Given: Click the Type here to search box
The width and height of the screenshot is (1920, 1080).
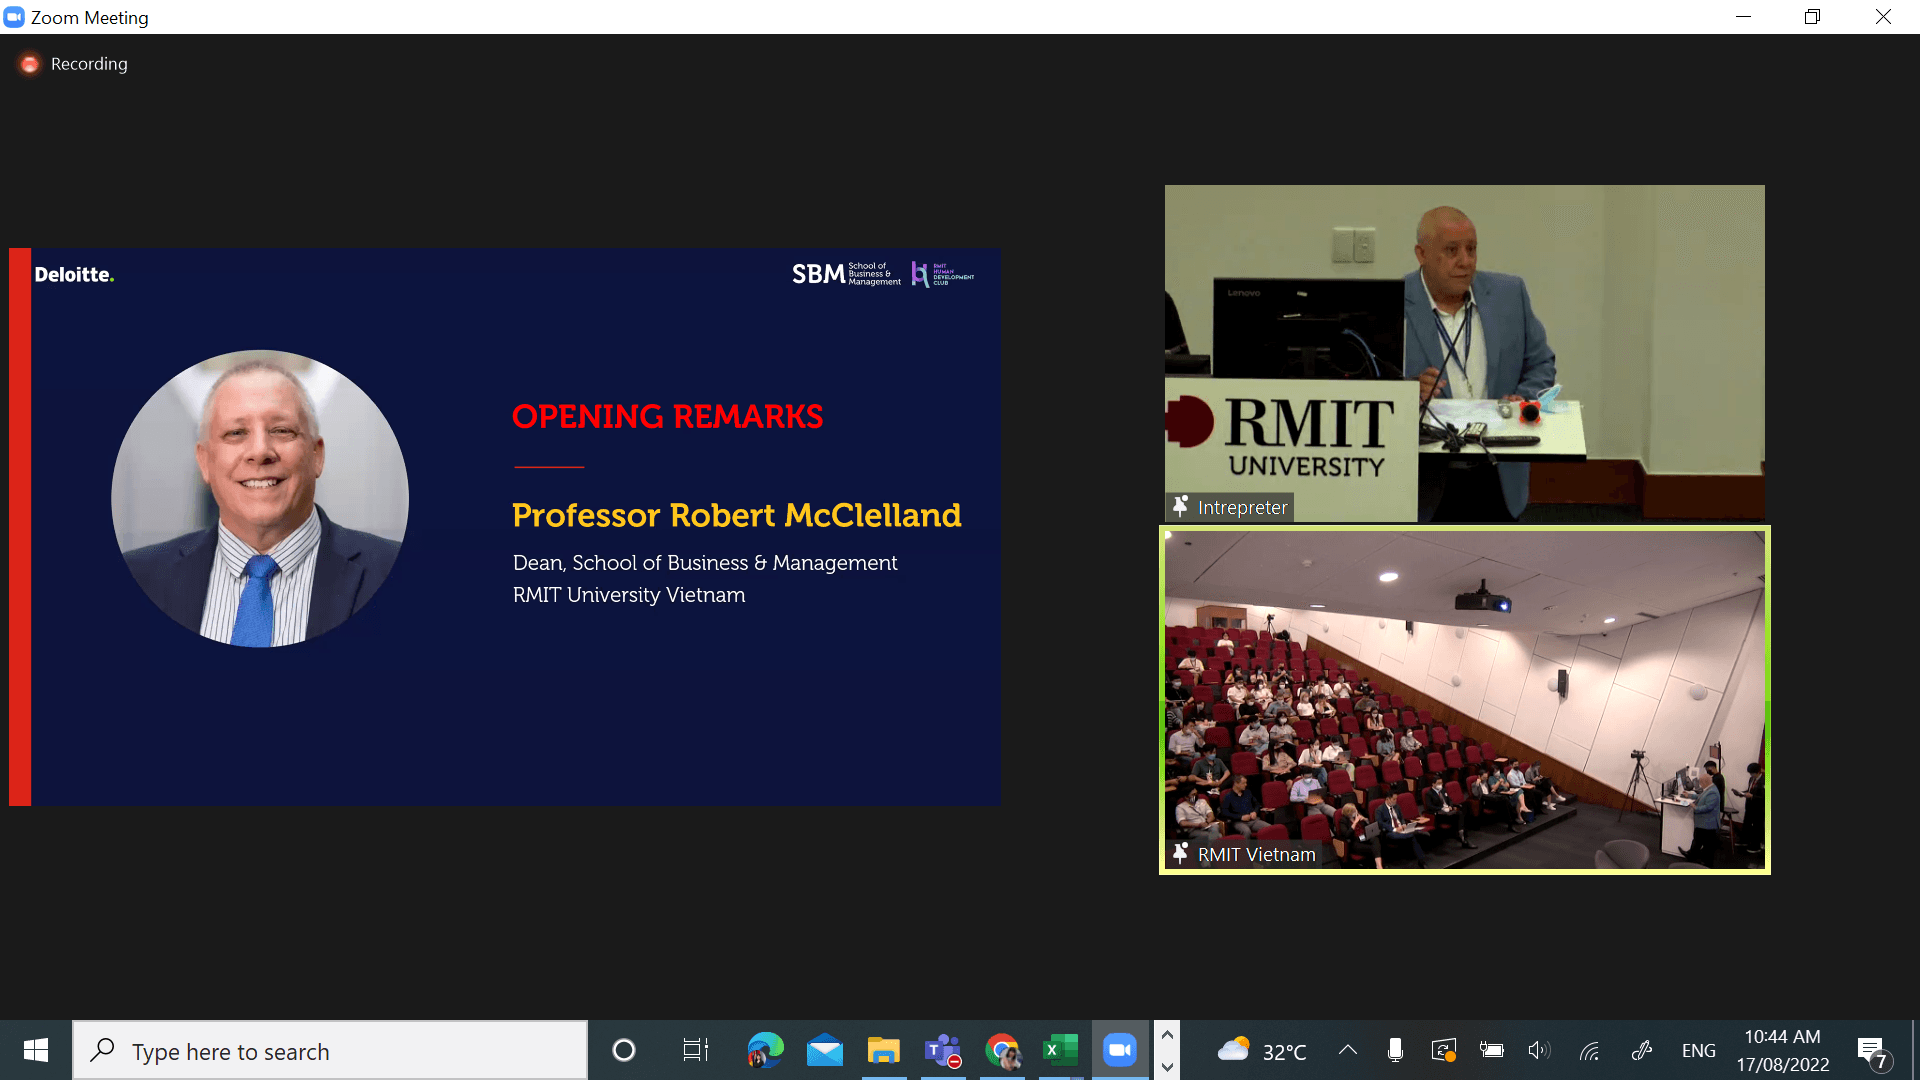Looking at the screenshot, I should tap(330, 1050).
